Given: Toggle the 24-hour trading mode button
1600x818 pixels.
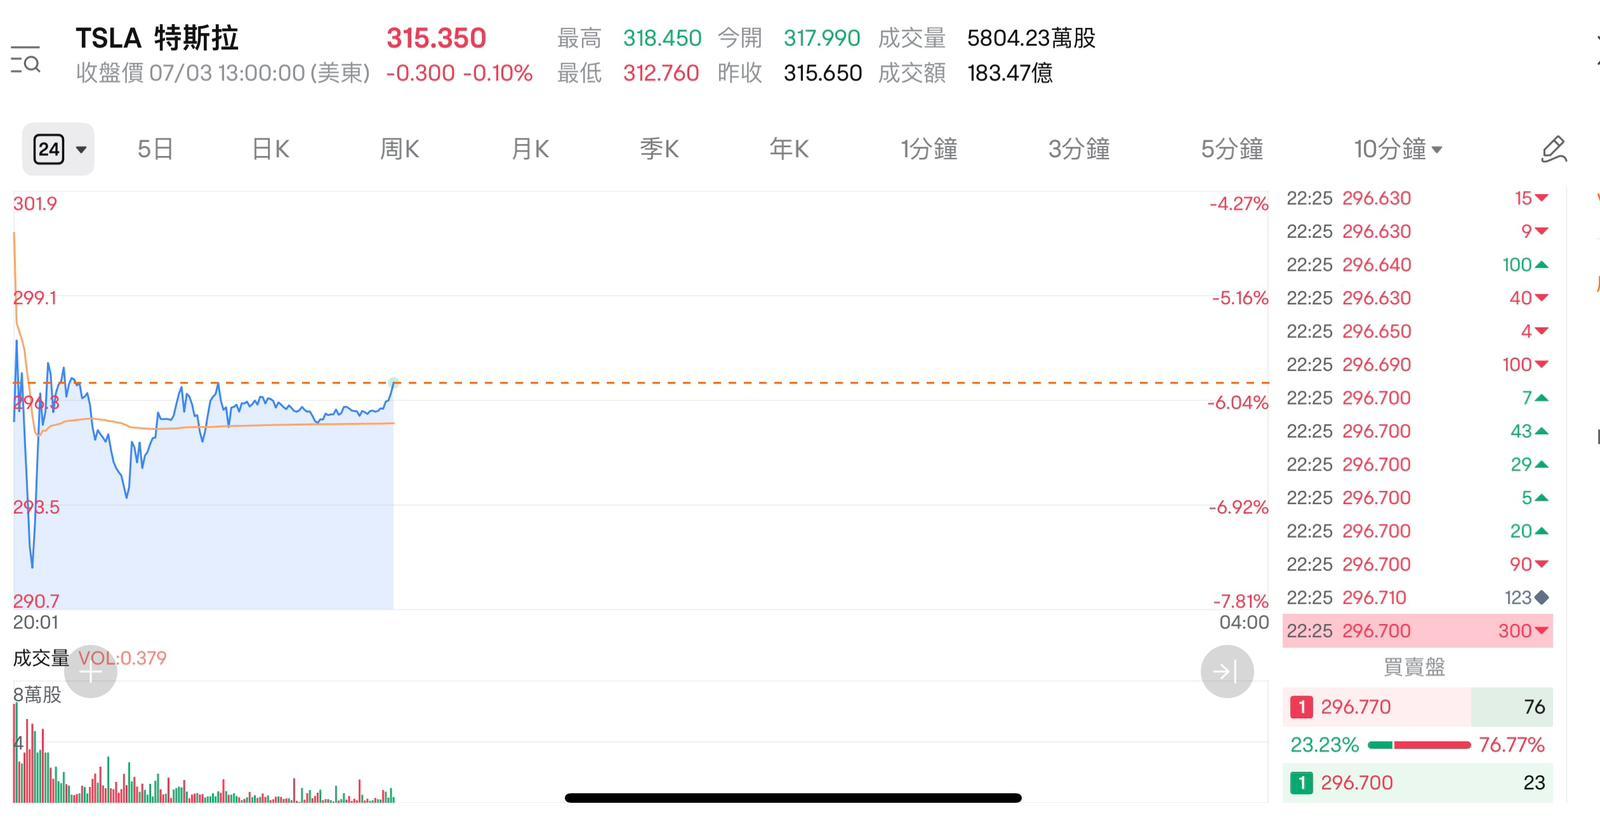Looking at the screenshot, I should tap(48, 148).
